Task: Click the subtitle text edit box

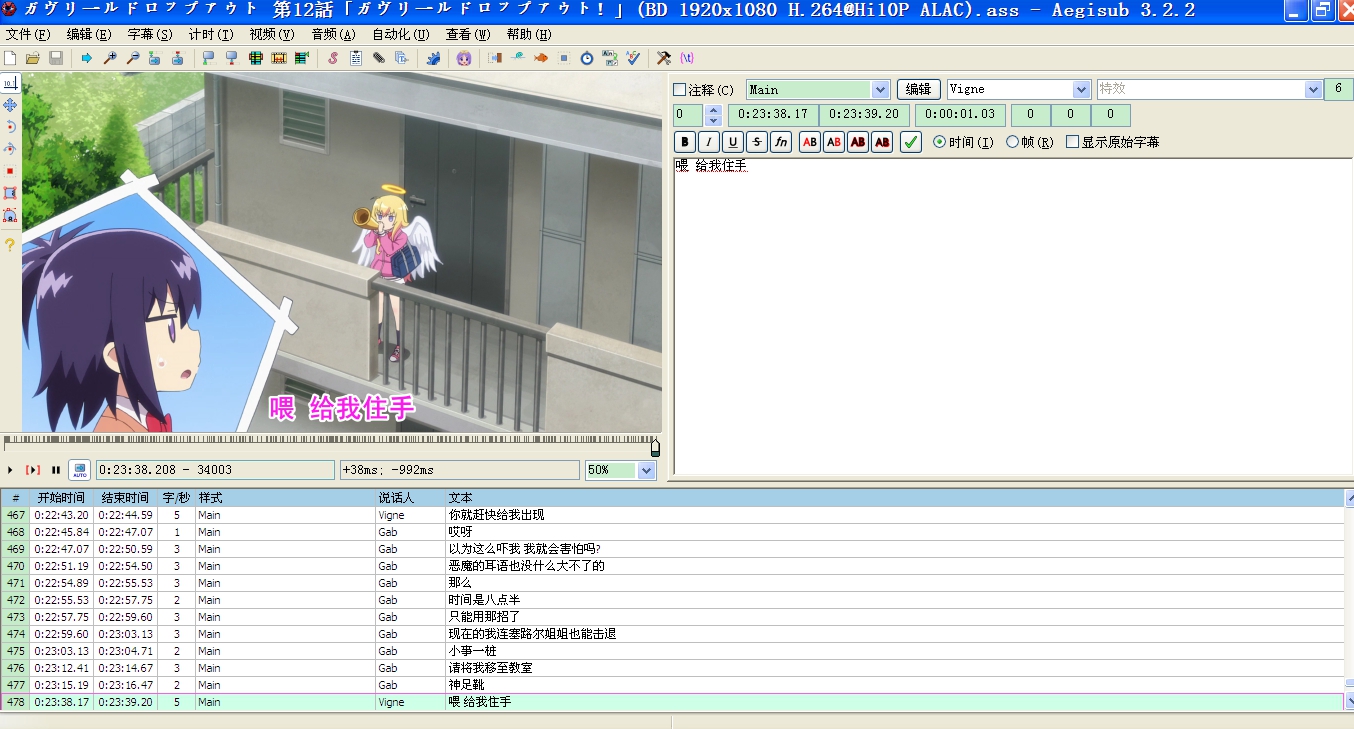Action: click(1012, 316)
